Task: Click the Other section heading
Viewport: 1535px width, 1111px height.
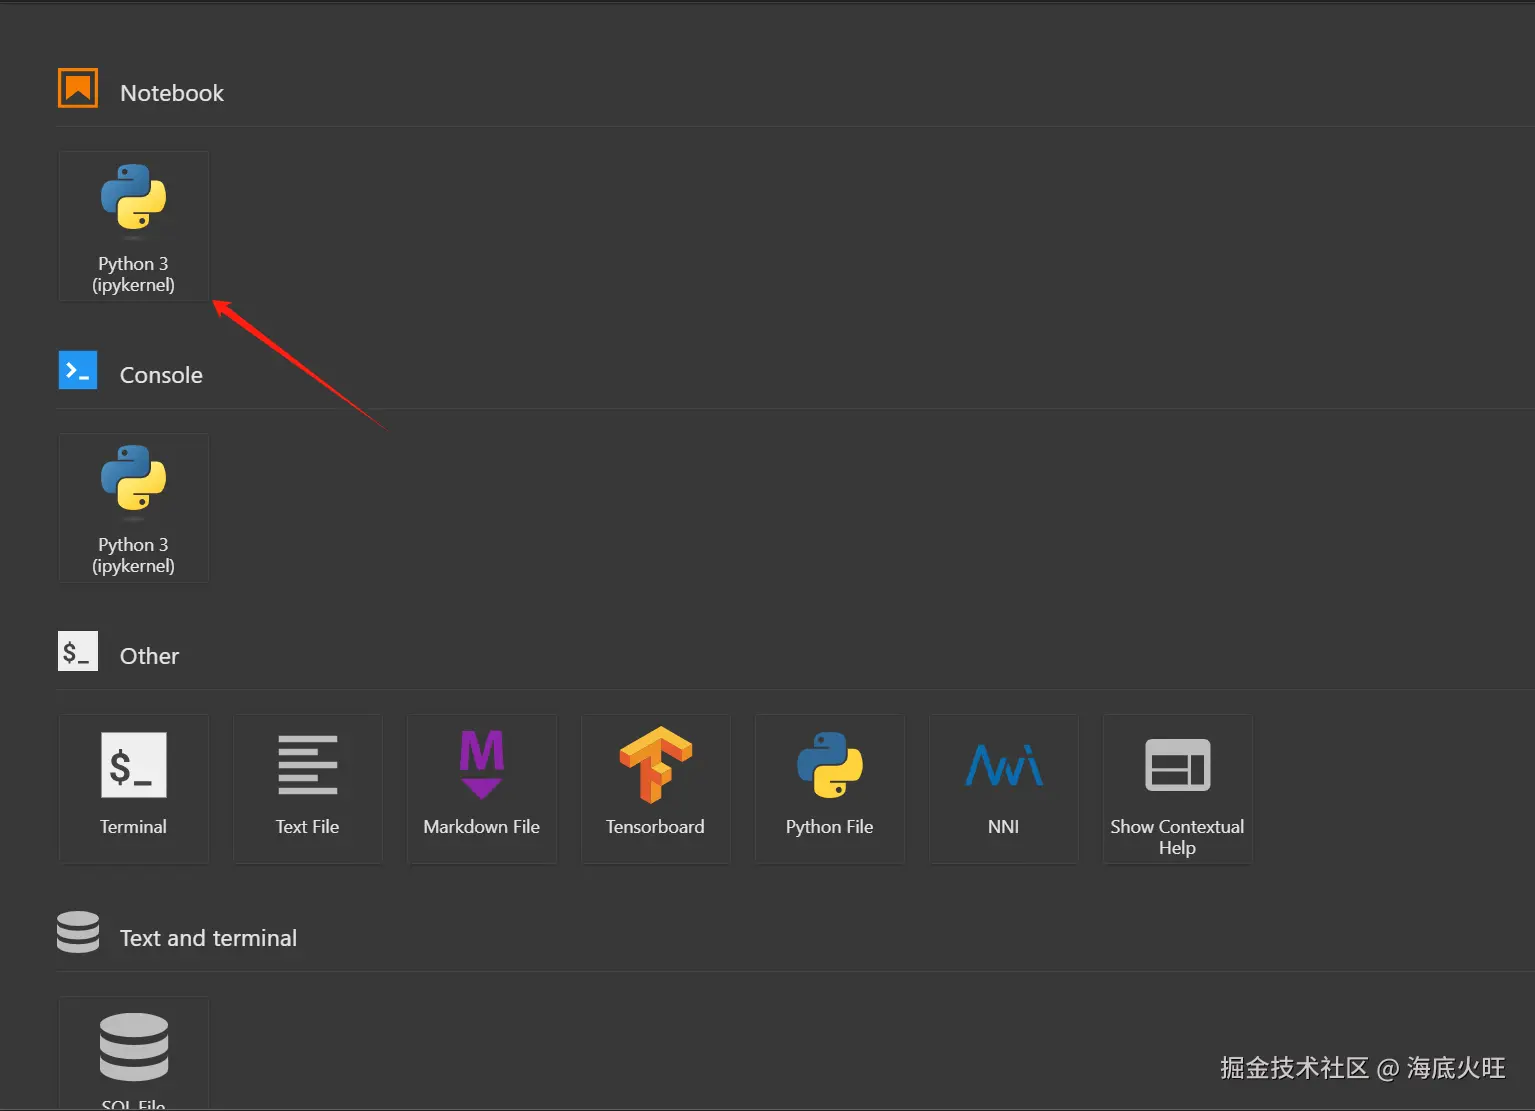Action: 150,656
